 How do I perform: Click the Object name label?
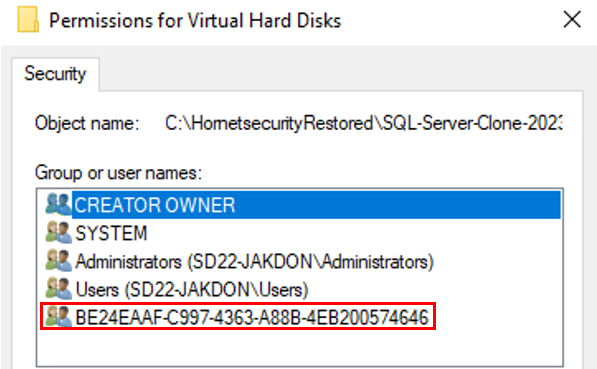pos(87,123)
